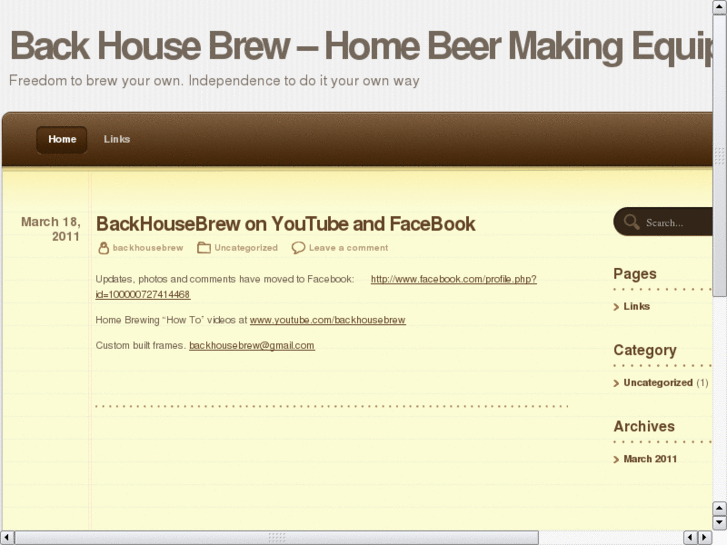Open the Links navigation menu item
Image resolution: width=727 pixels, height=545 pixels.
tap(117, 139)
